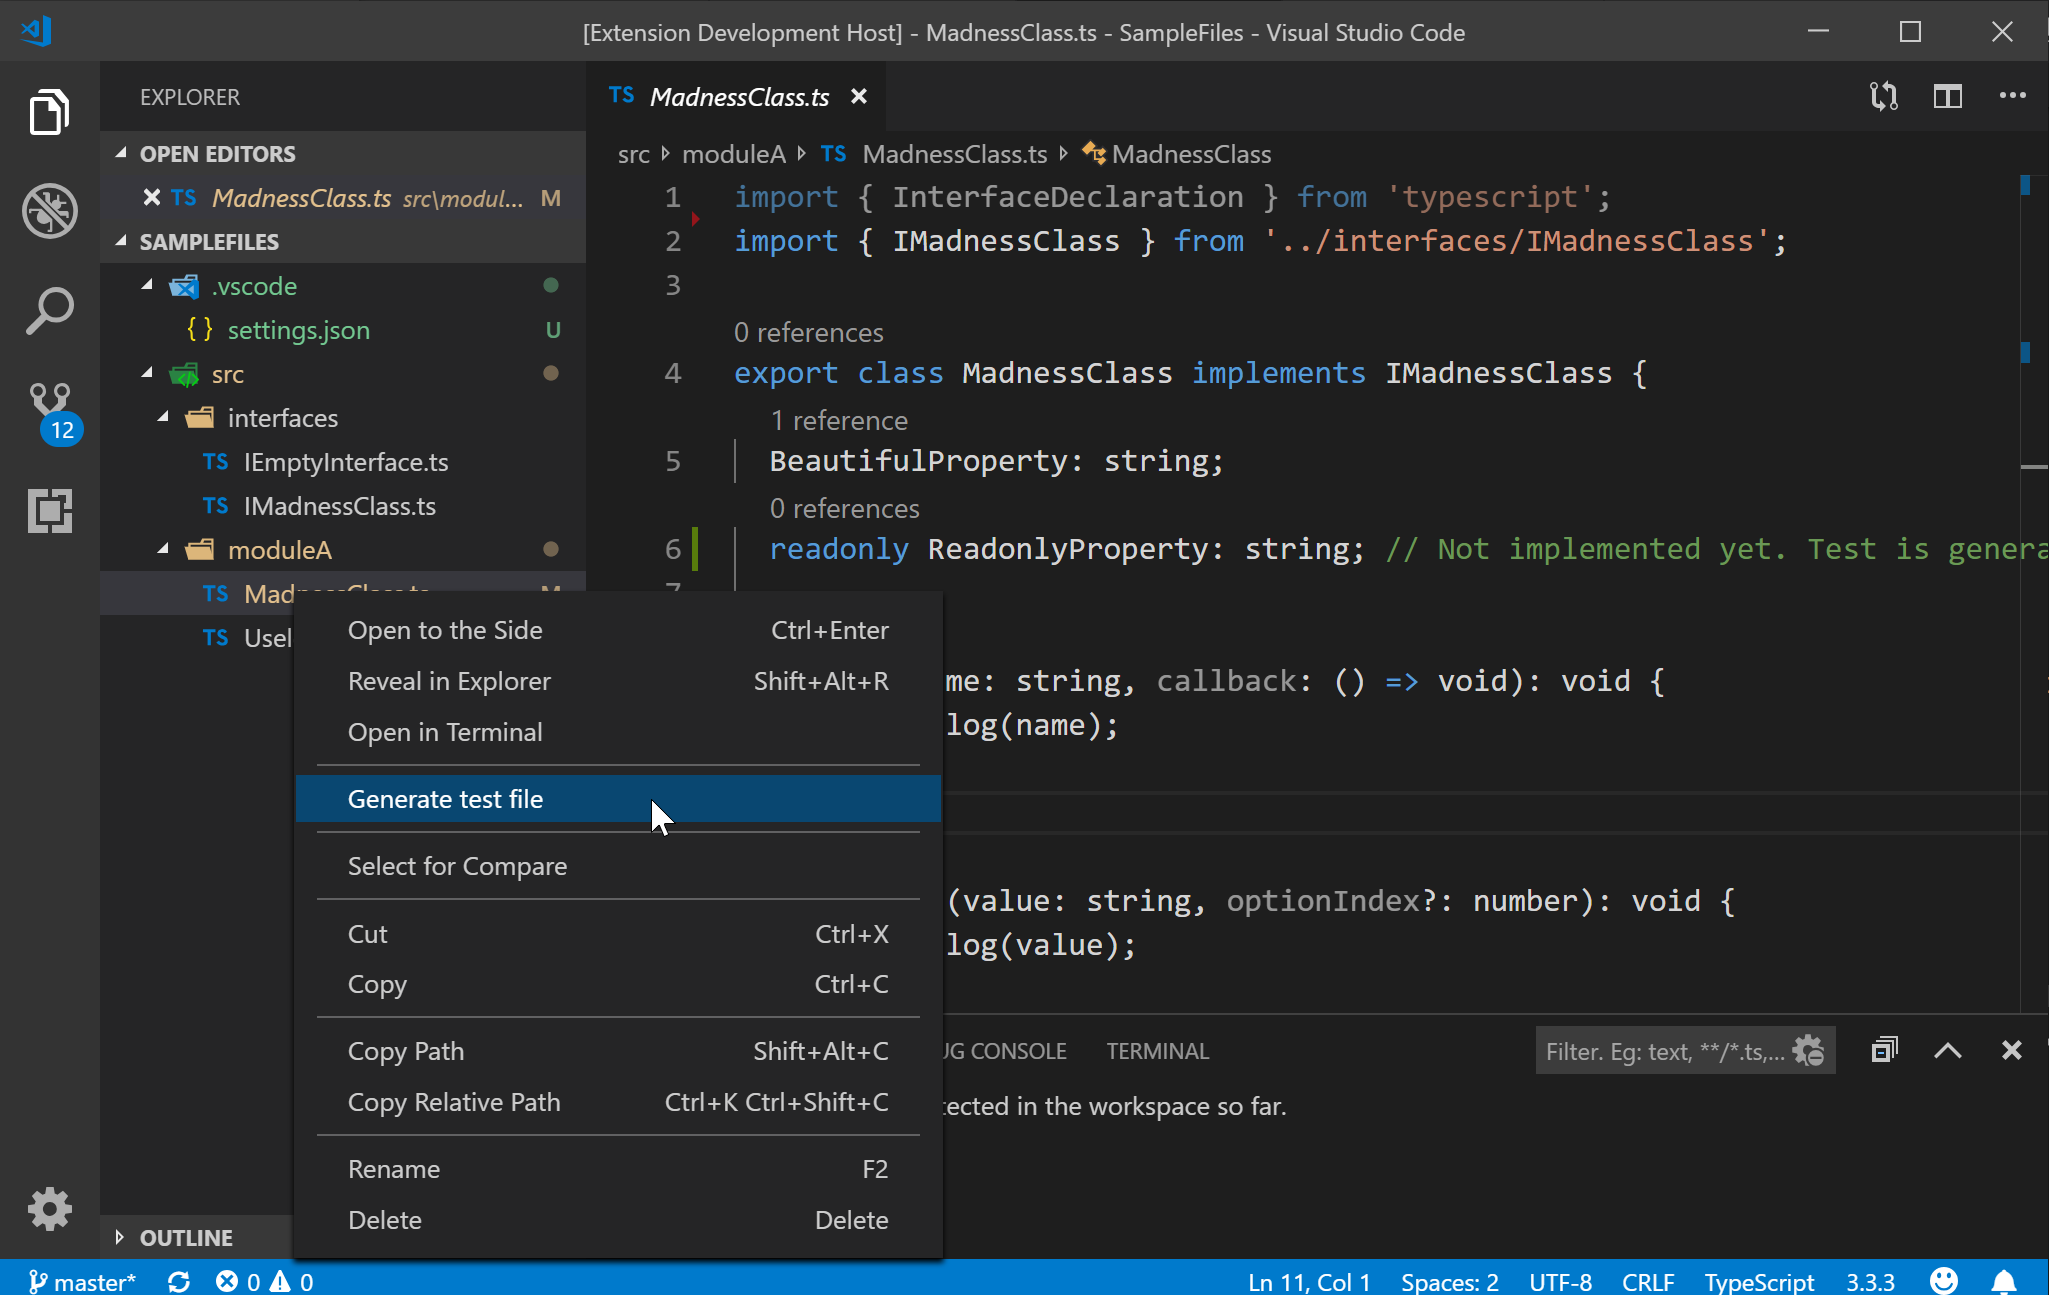The image size is (2049, 1295).
Task: Click the problems filter text input
Action: coord(1662,1051)
